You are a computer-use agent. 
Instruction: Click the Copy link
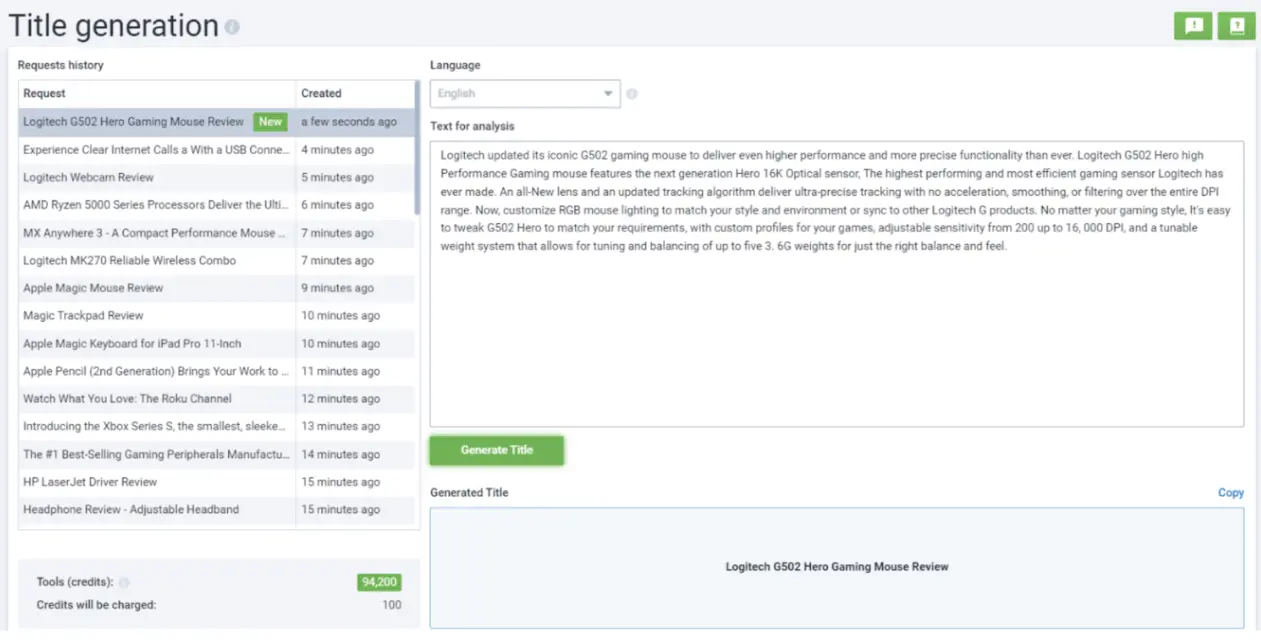tap(1231, 493)
